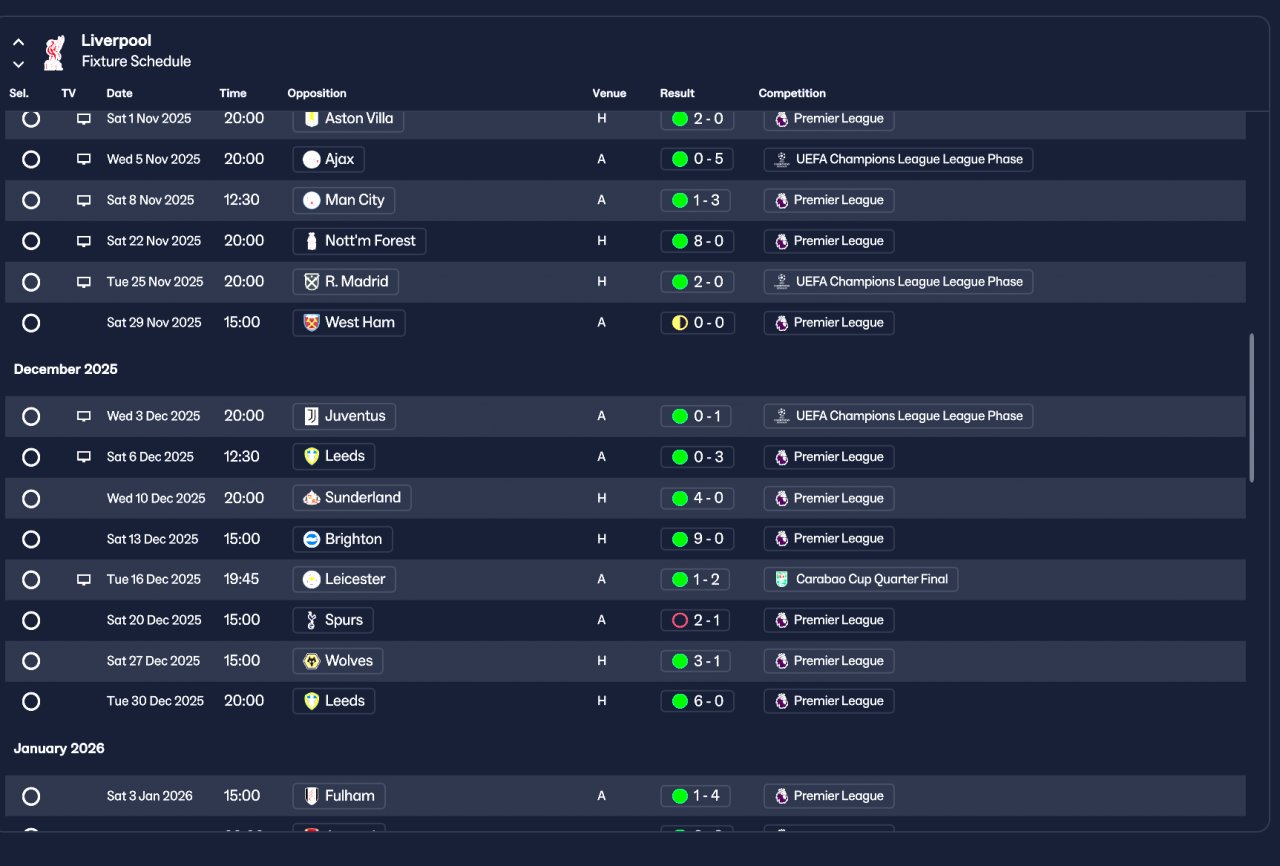The width and height of the screenshot is (1280, 866).
Task: Select the R. Madrid fixture radio button
Action: click(x=31, y=282)
